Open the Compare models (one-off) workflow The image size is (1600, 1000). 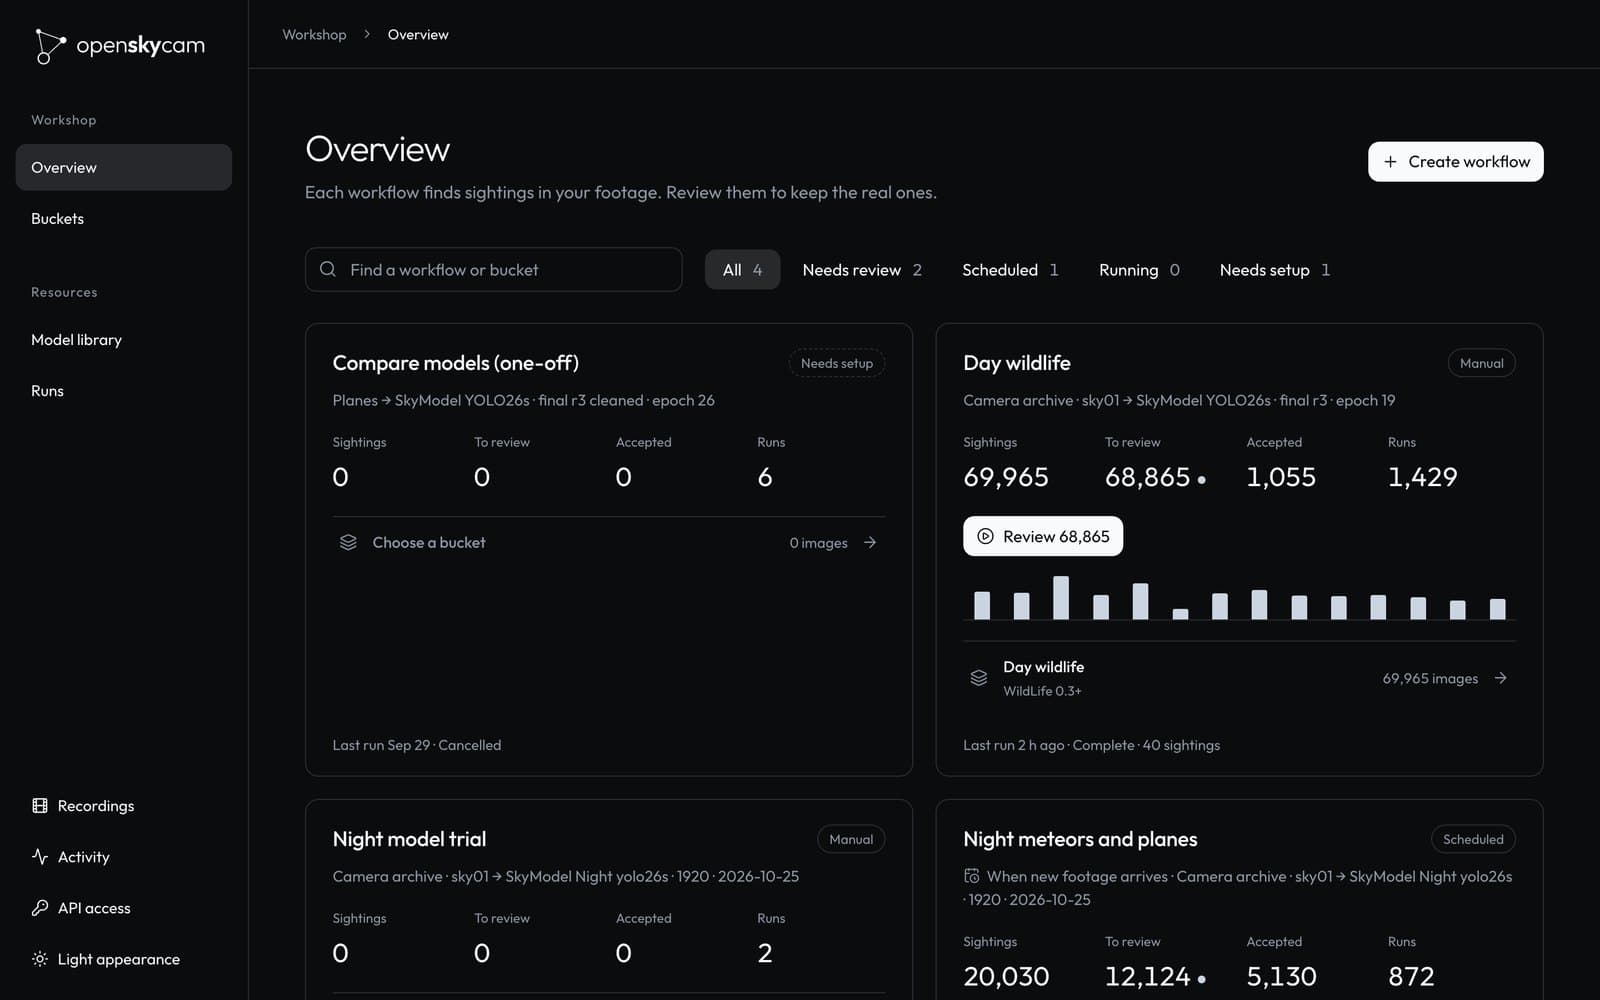[x=456, y=363]
